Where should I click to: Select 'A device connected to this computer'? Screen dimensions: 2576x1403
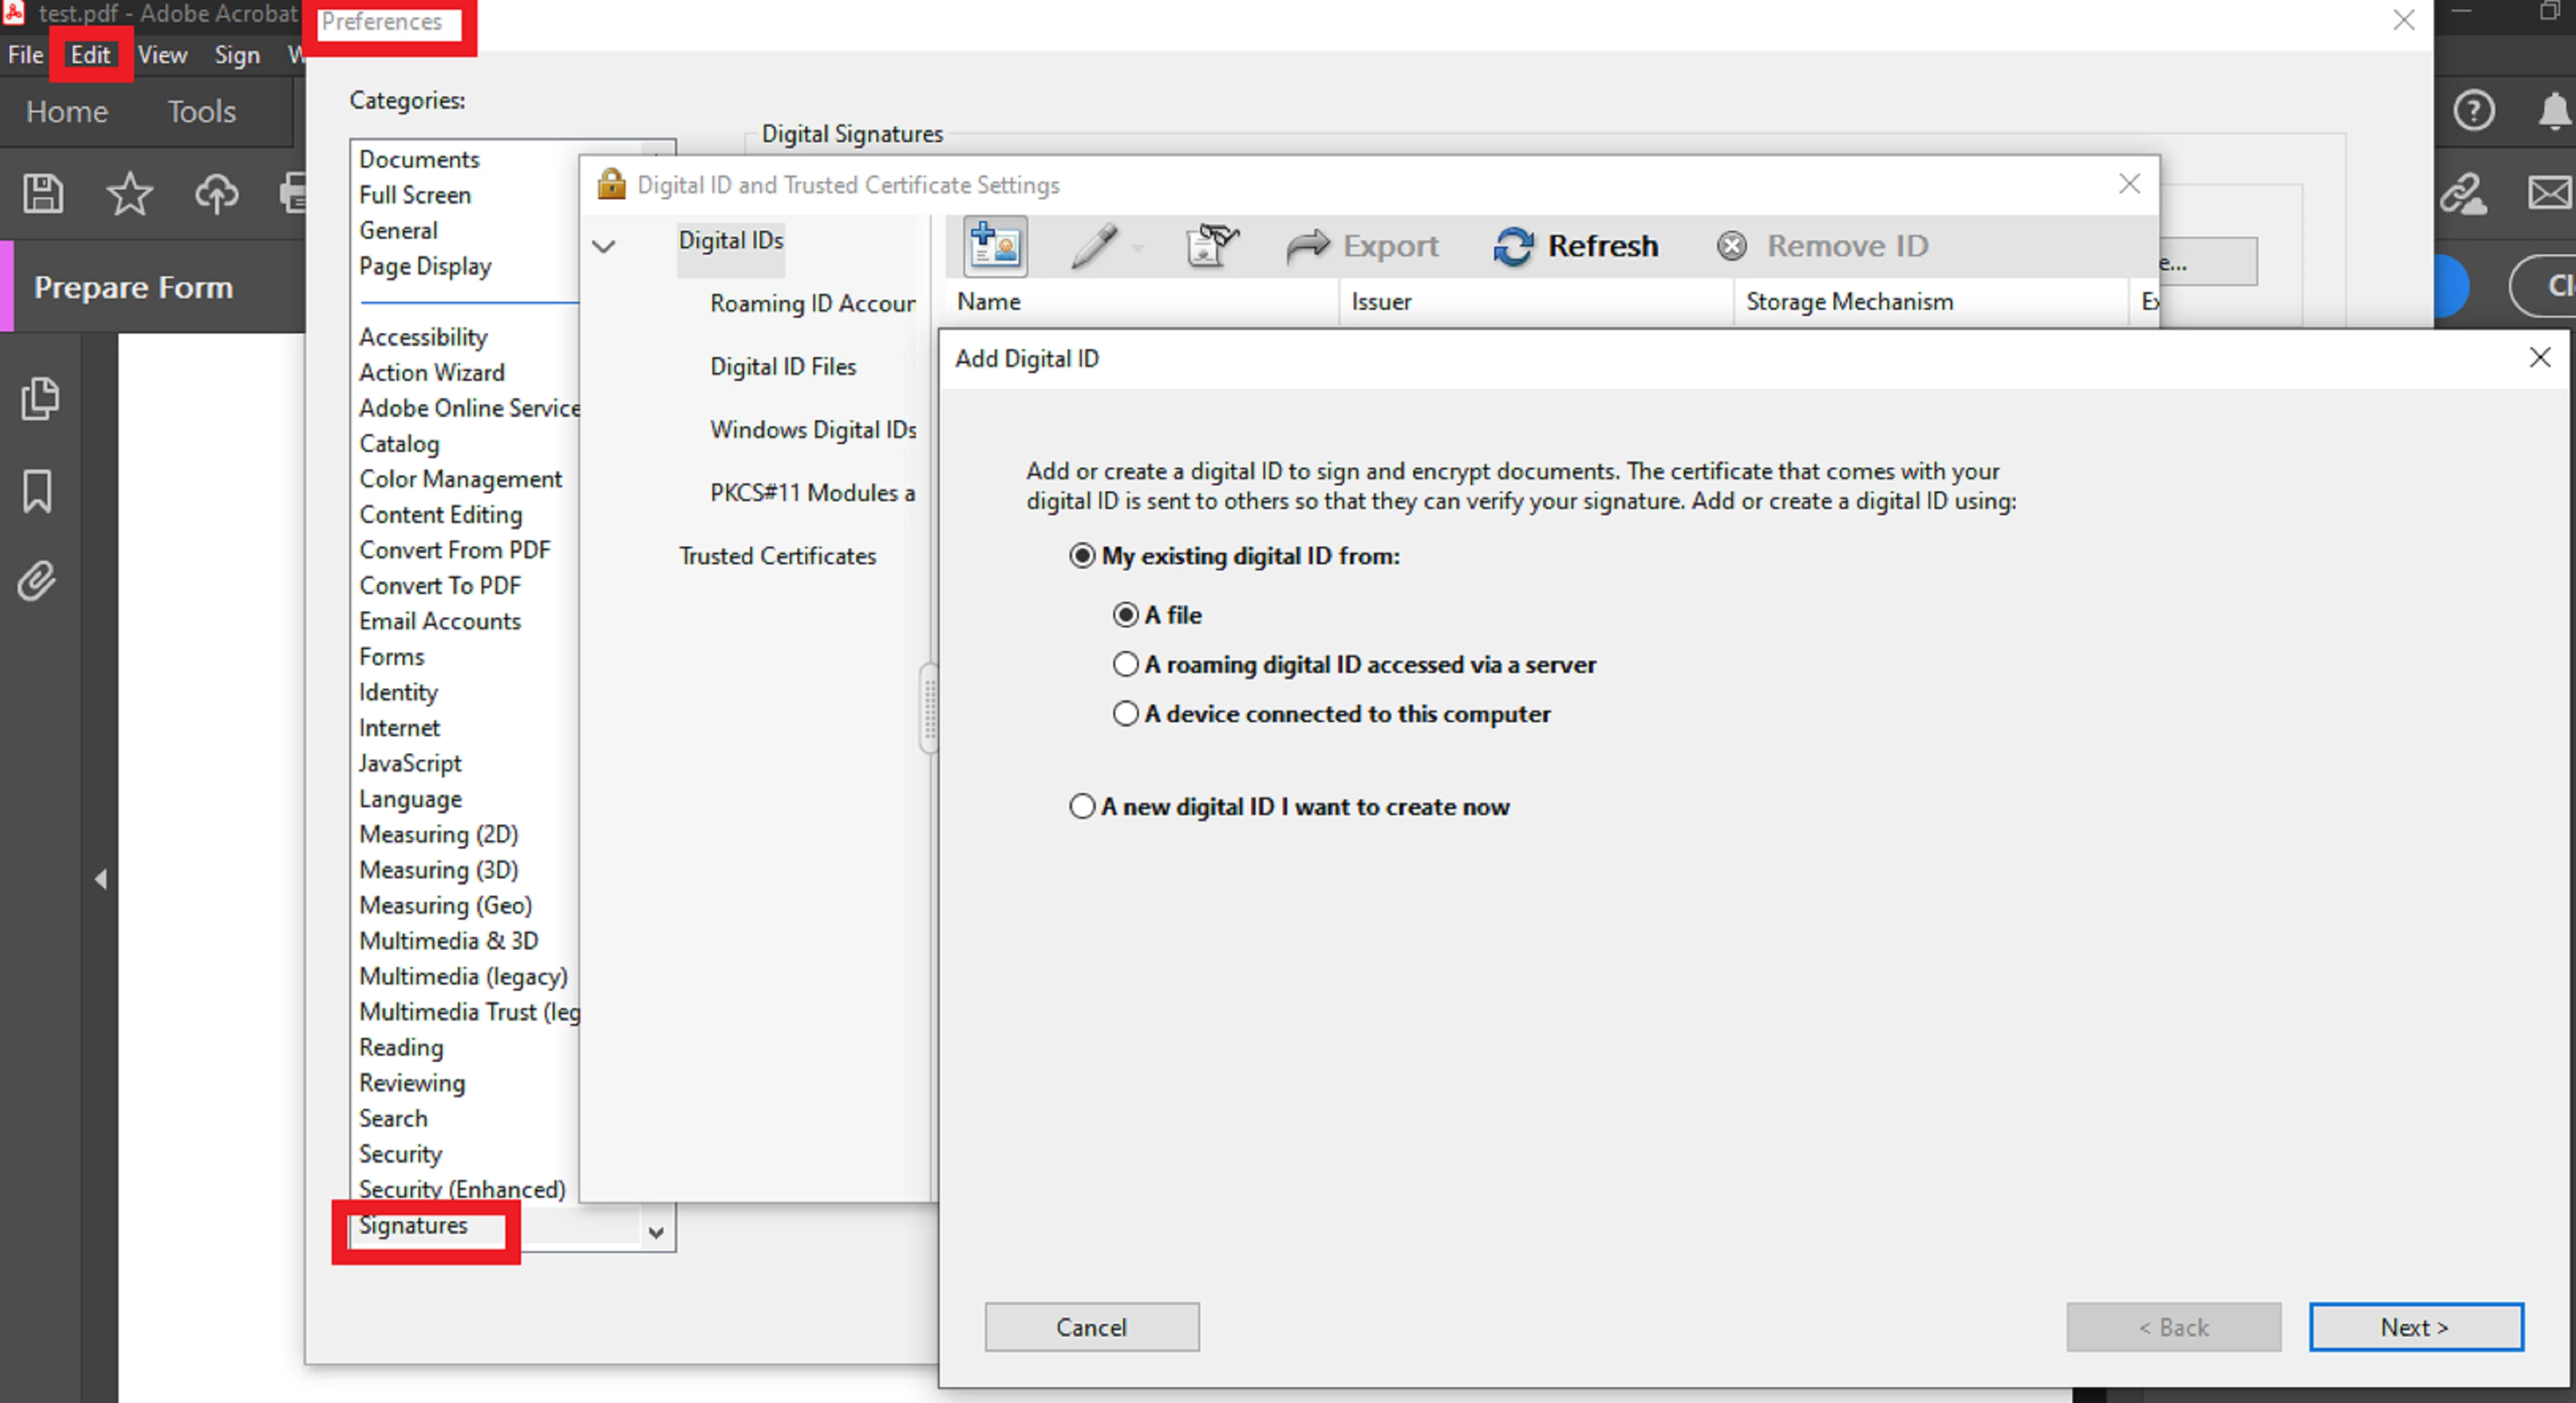1126,714
